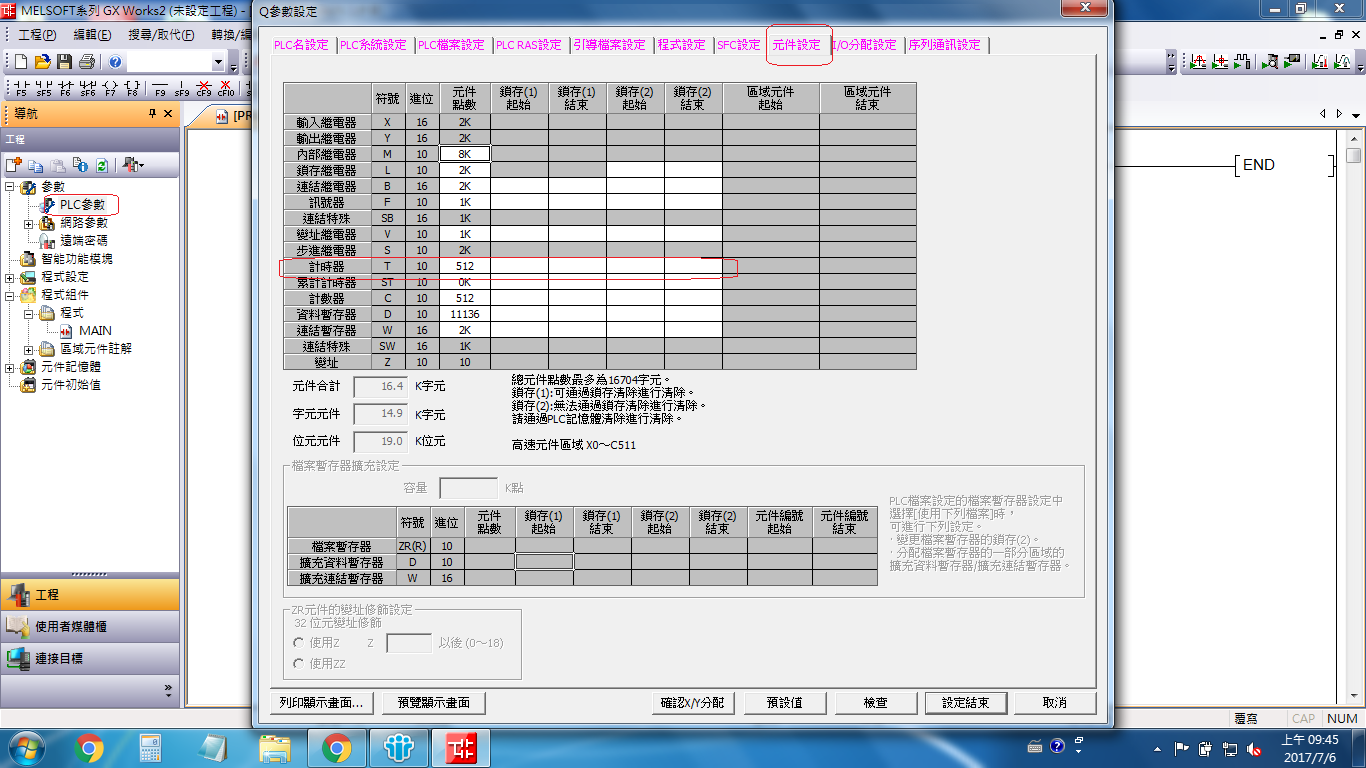The width and height of the screenshot is (1366, 768).
Task: Click the 設定結束 button
Action: (965, 703)
